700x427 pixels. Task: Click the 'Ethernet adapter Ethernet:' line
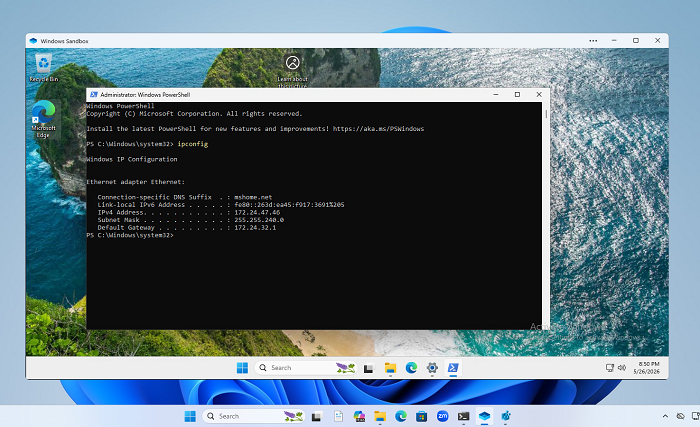tap(135, 182)
